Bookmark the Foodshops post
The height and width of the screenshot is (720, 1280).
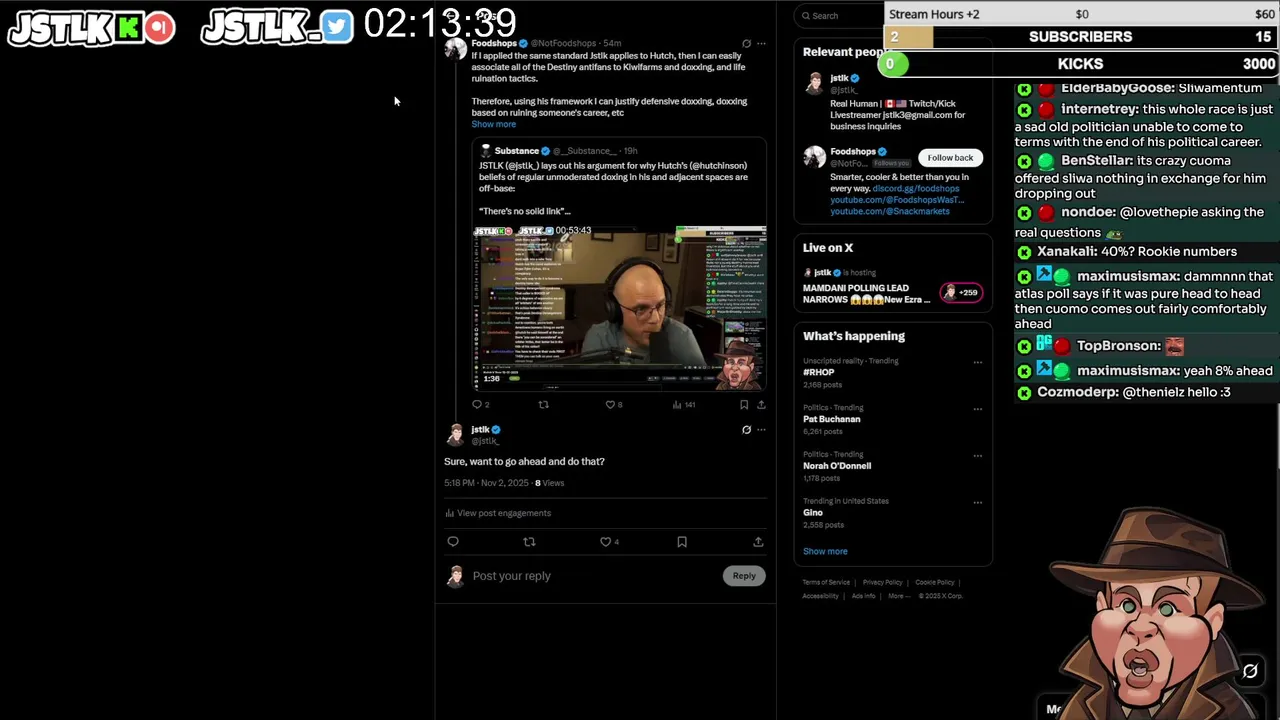[744, 404]
